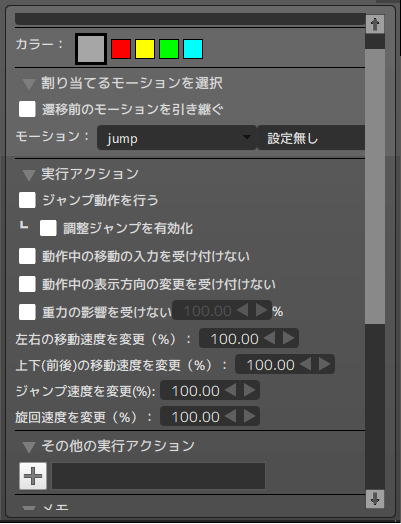
Task: Increase ジャンプ速度 with right arrow
Action: tap(250, 390)
